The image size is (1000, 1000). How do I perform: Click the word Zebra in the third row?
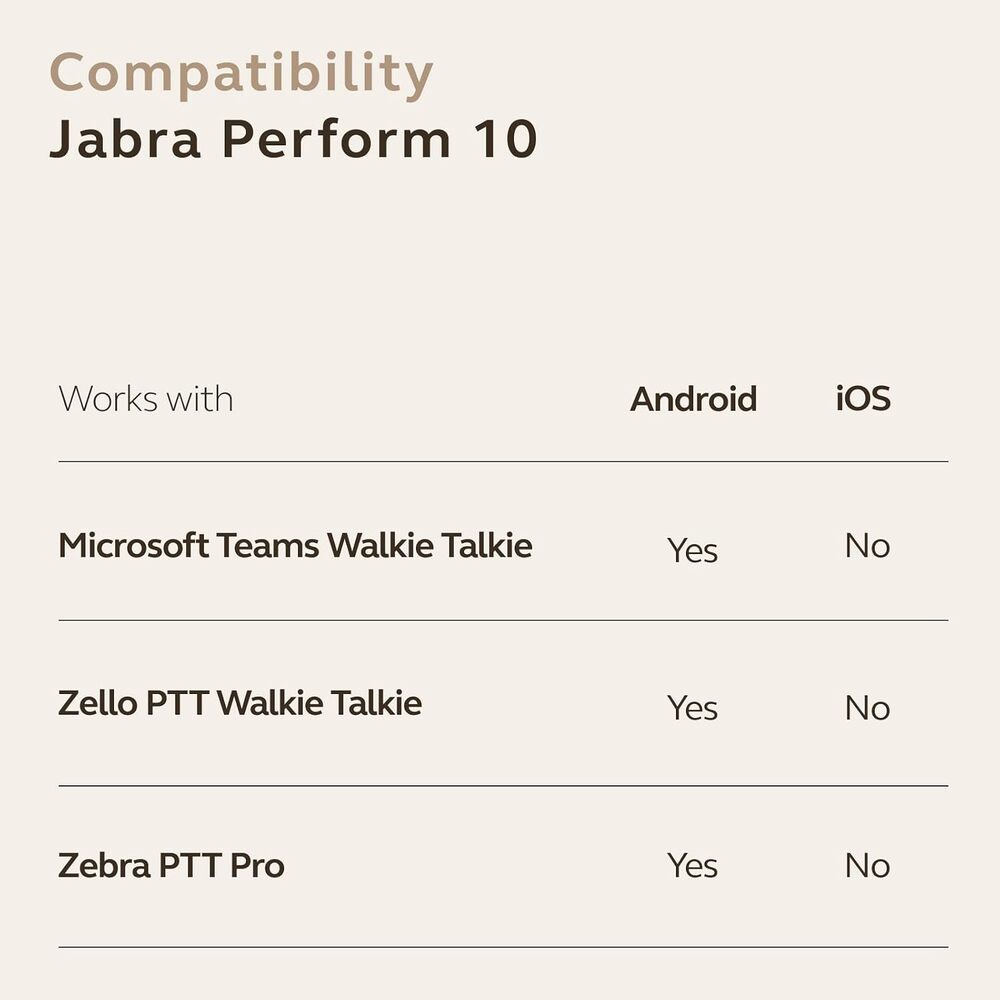[x=105, y=865]
